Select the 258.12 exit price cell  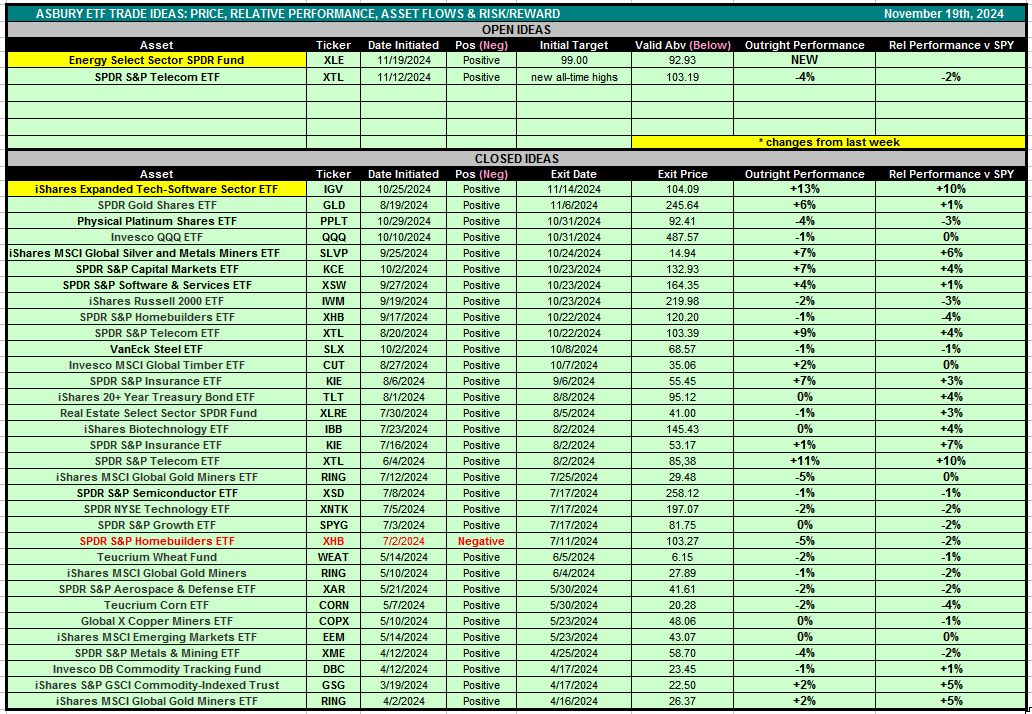682,493
